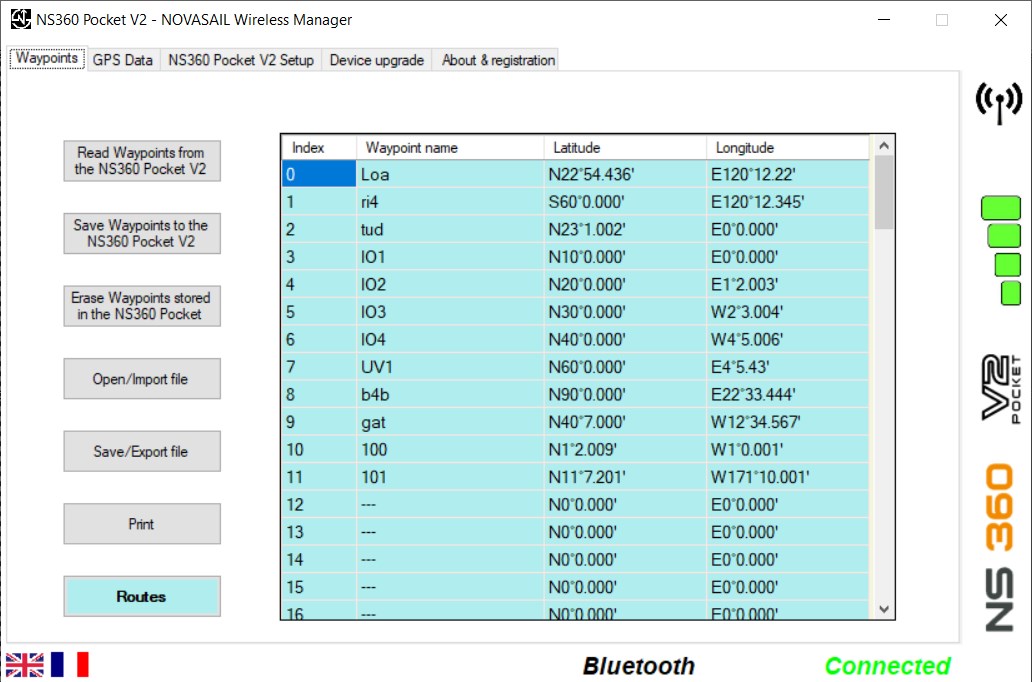Go to About & registration tab
The width and height of the screenshot is (1032, 682).
[x=498, y=60]
